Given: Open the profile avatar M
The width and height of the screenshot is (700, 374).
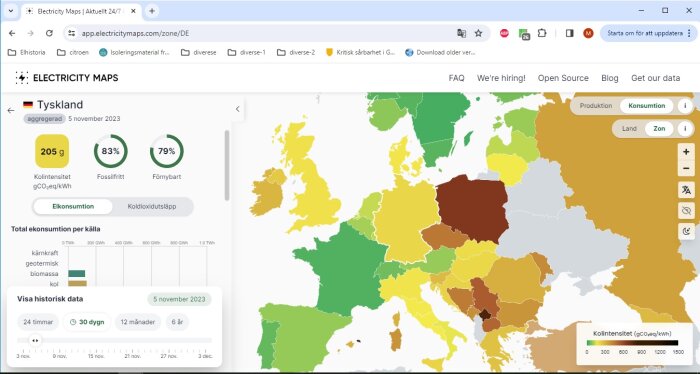Looking at the screenshot, I should [588, 33].
